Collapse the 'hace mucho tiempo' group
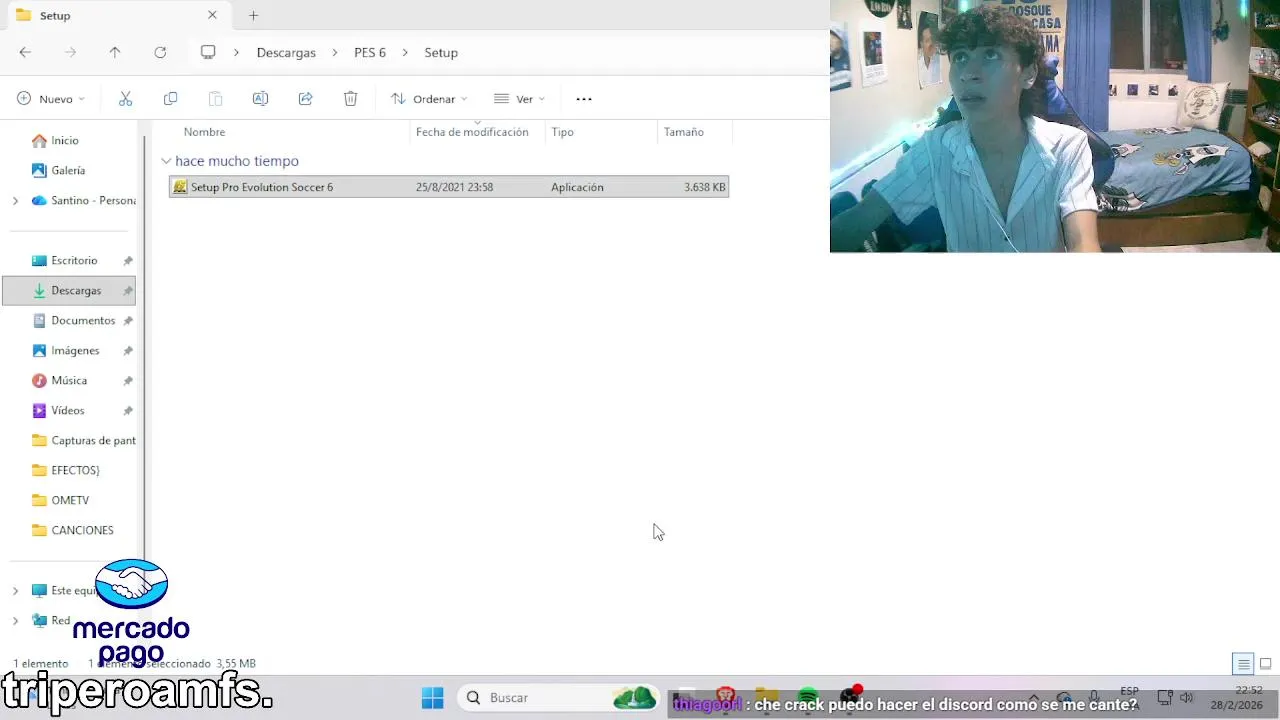The width and height of the screenshot is (1280, 720). point(166,161)
